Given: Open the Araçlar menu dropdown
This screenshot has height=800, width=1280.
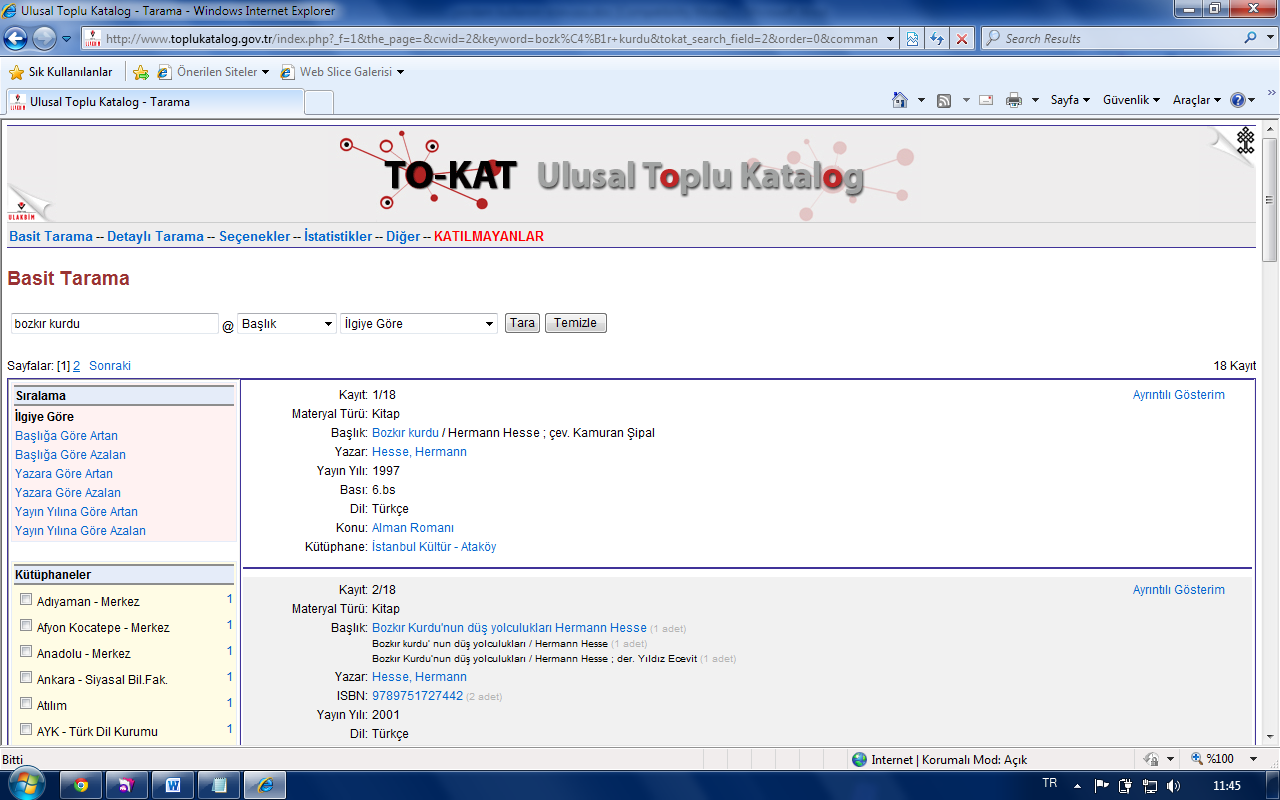Looking at the screenshot, I should [x=1197, y=100].
